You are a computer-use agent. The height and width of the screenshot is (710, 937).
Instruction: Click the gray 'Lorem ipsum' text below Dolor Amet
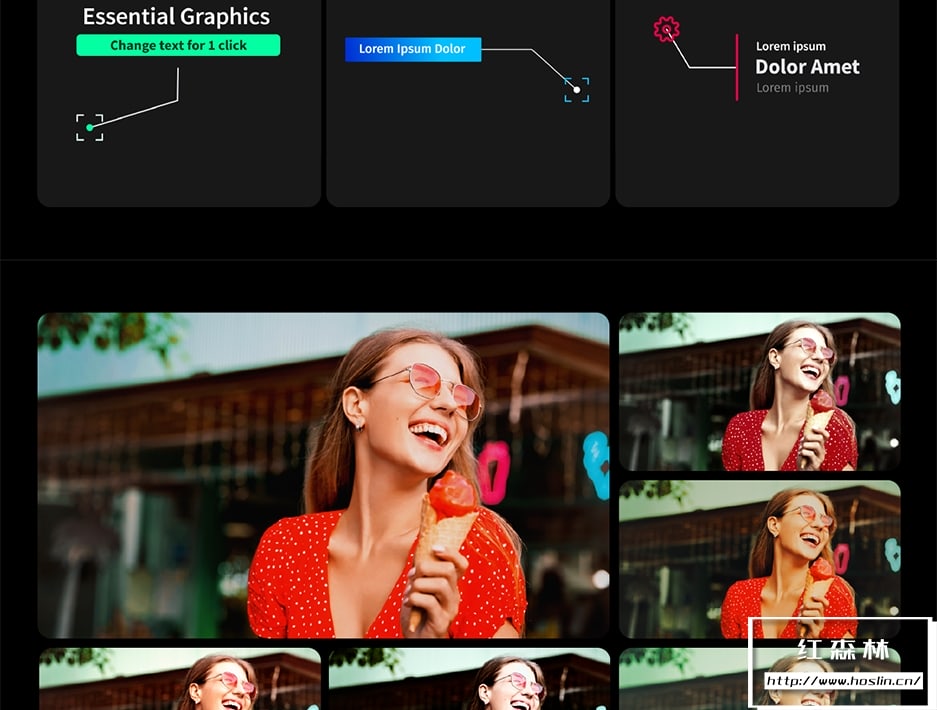792,88
